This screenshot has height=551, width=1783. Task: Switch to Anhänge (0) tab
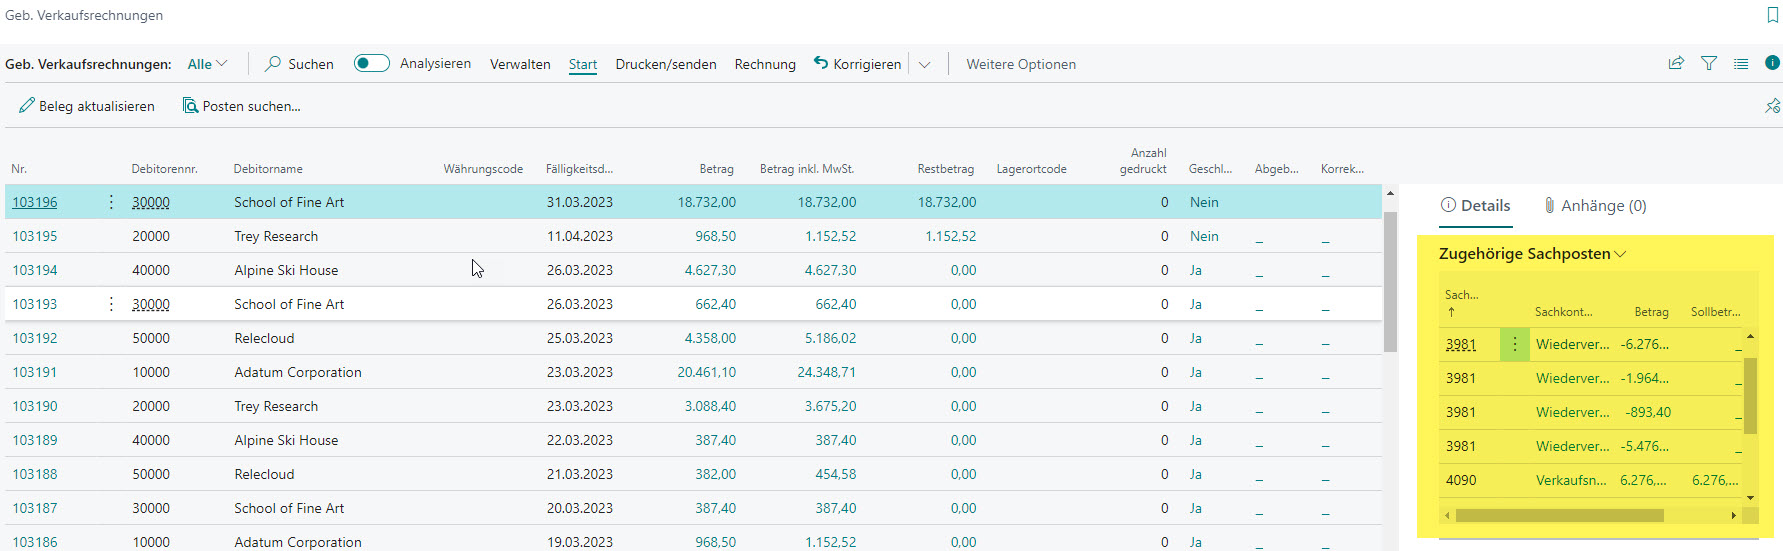click(1595, 205)
